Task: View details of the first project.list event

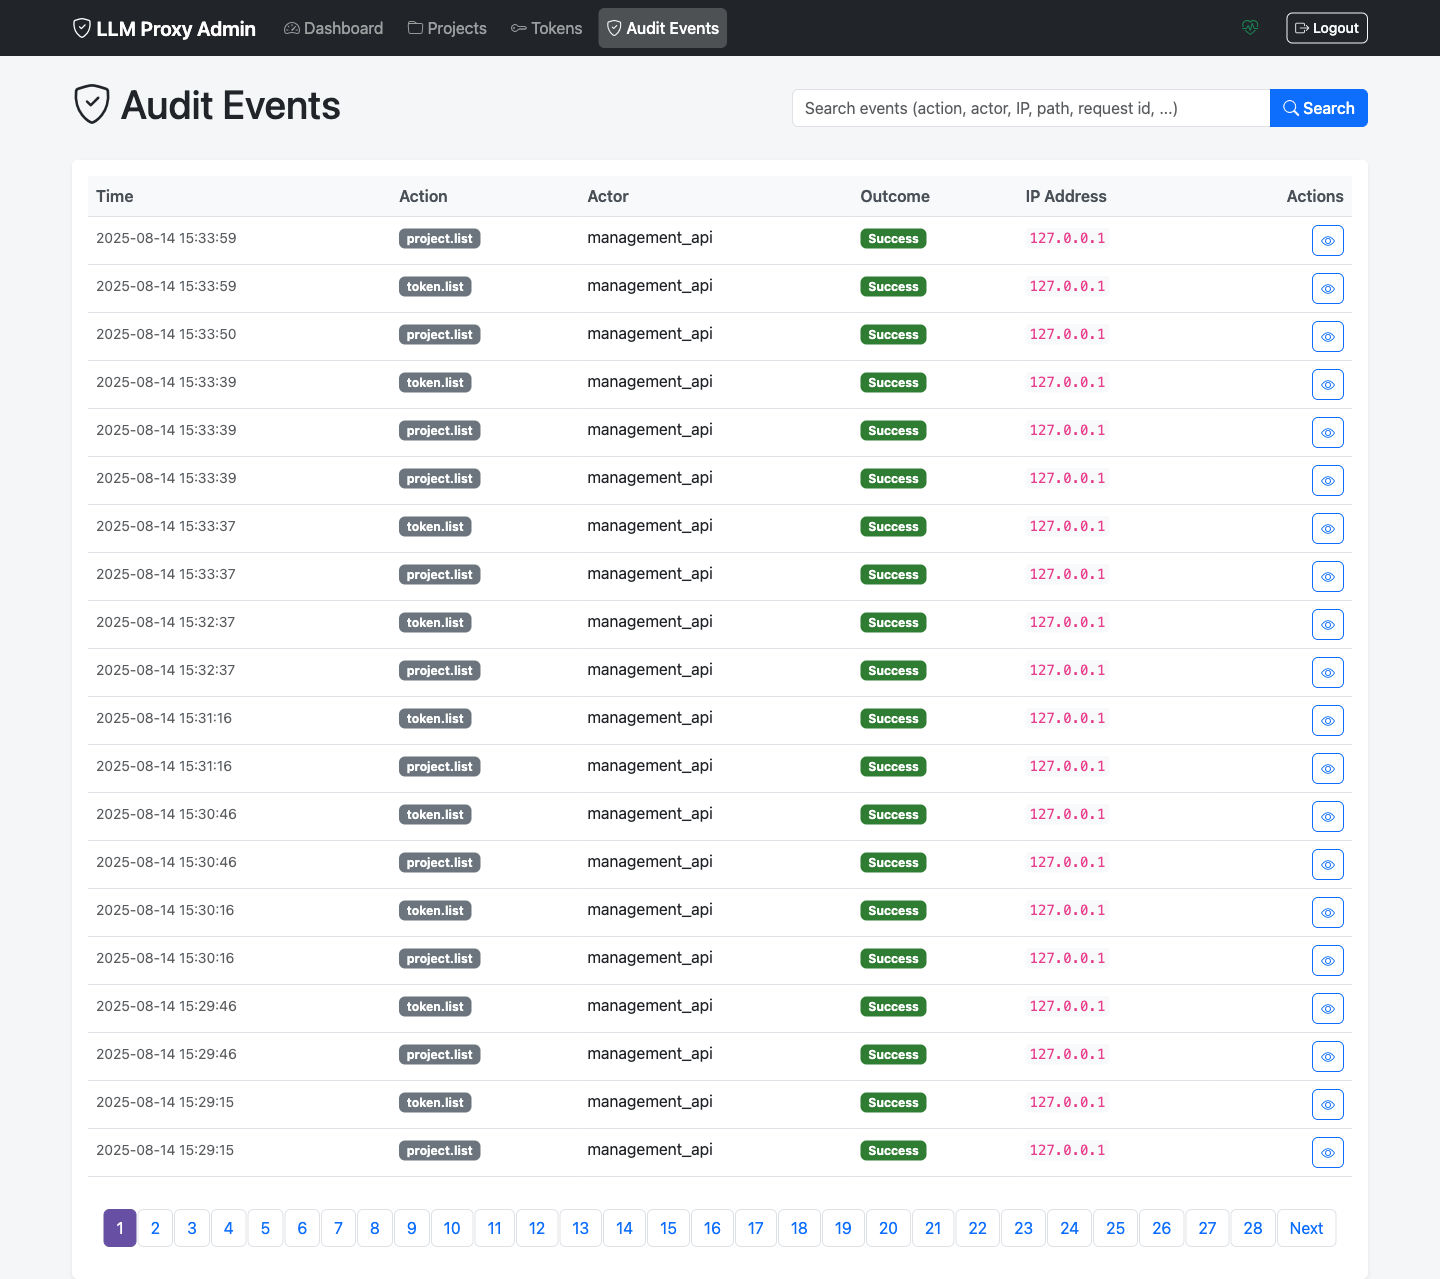Action: pyautogui.click(x=1327, y=240)
